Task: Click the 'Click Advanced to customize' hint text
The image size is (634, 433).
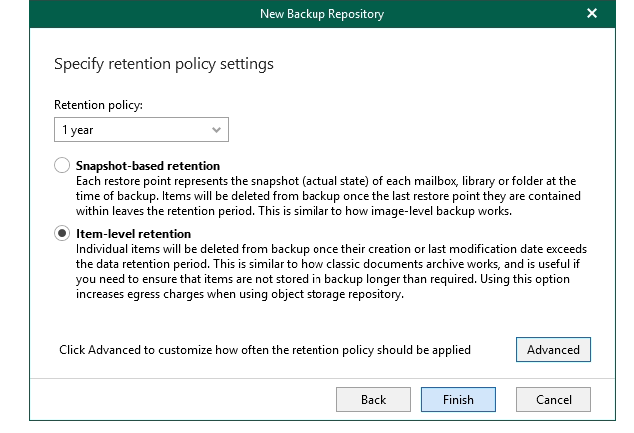Action: [x=265, y=350]
